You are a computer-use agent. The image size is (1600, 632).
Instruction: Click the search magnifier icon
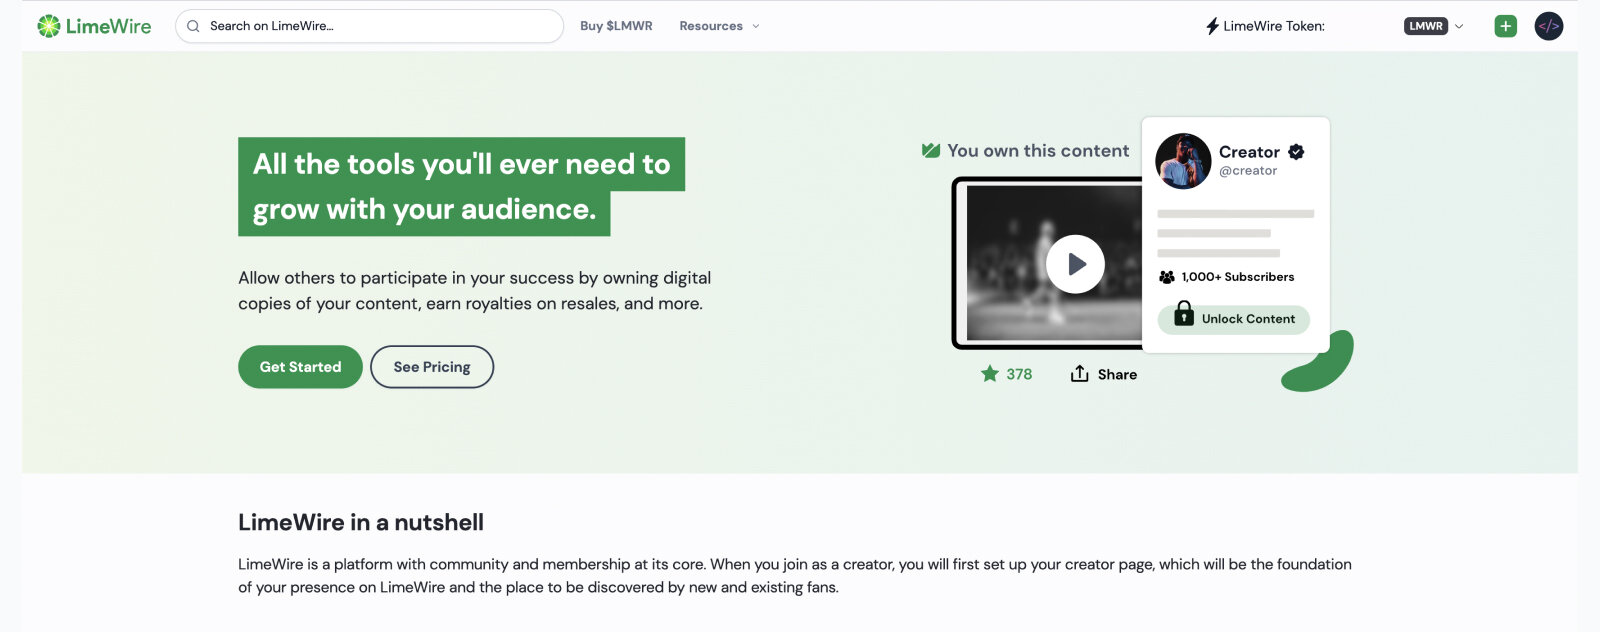(193, 26)
